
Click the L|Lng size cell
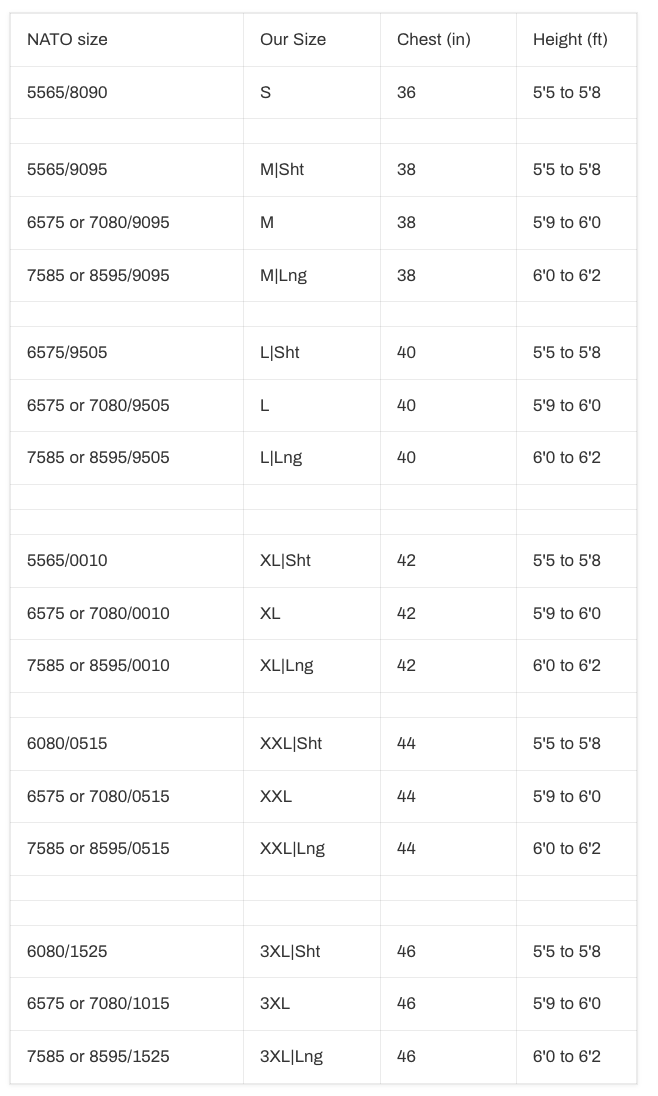tap(281, 458)
